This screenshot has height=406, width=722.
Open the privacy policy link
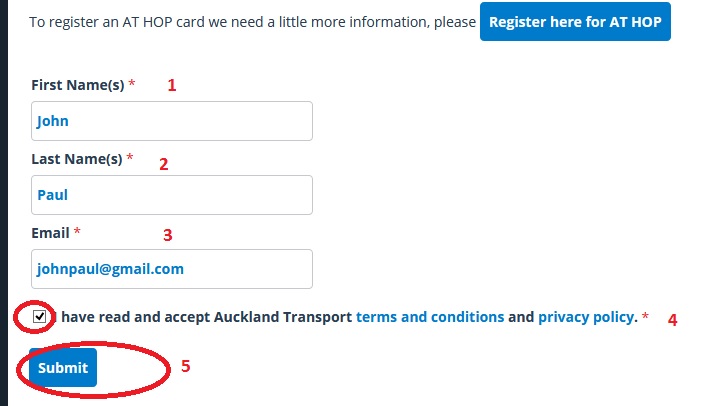tap(586, 317)
